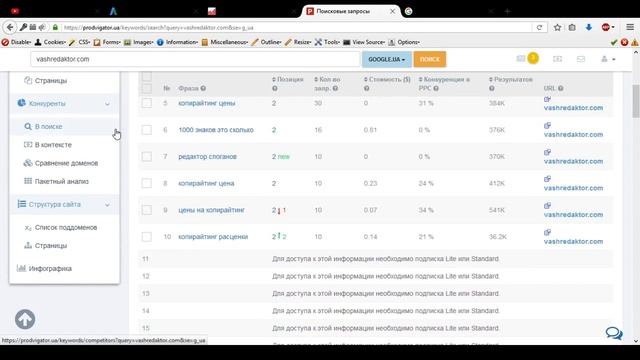Open external link icon for копирайтинг цены row
Image resolution: width=640 pixels, height=360 pixels.
[x=547, y=99]
